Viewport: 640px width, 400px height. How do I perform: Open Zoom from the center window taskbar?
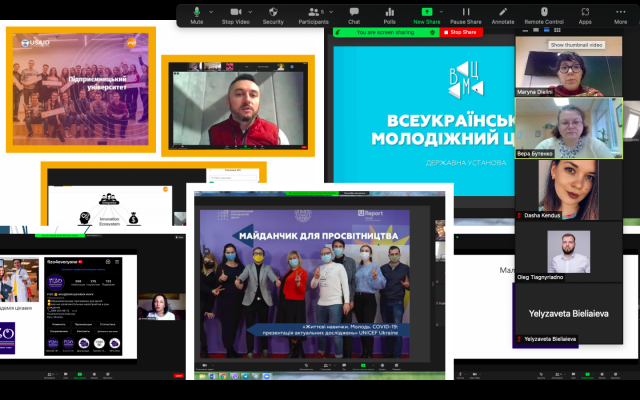tap(267, 376)
